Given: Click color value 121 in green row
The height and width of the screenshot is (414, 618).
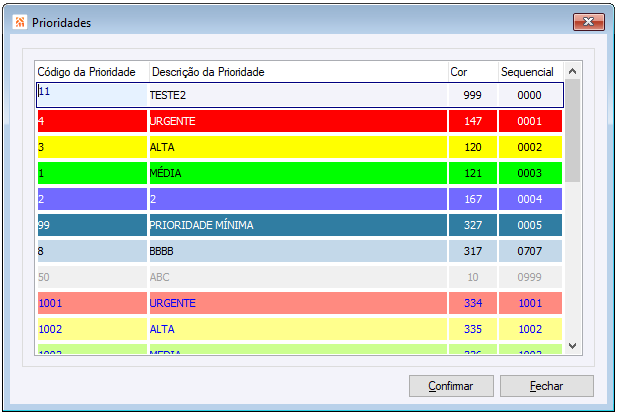Looking at the screenshot, I should click(x=473, y=173).
